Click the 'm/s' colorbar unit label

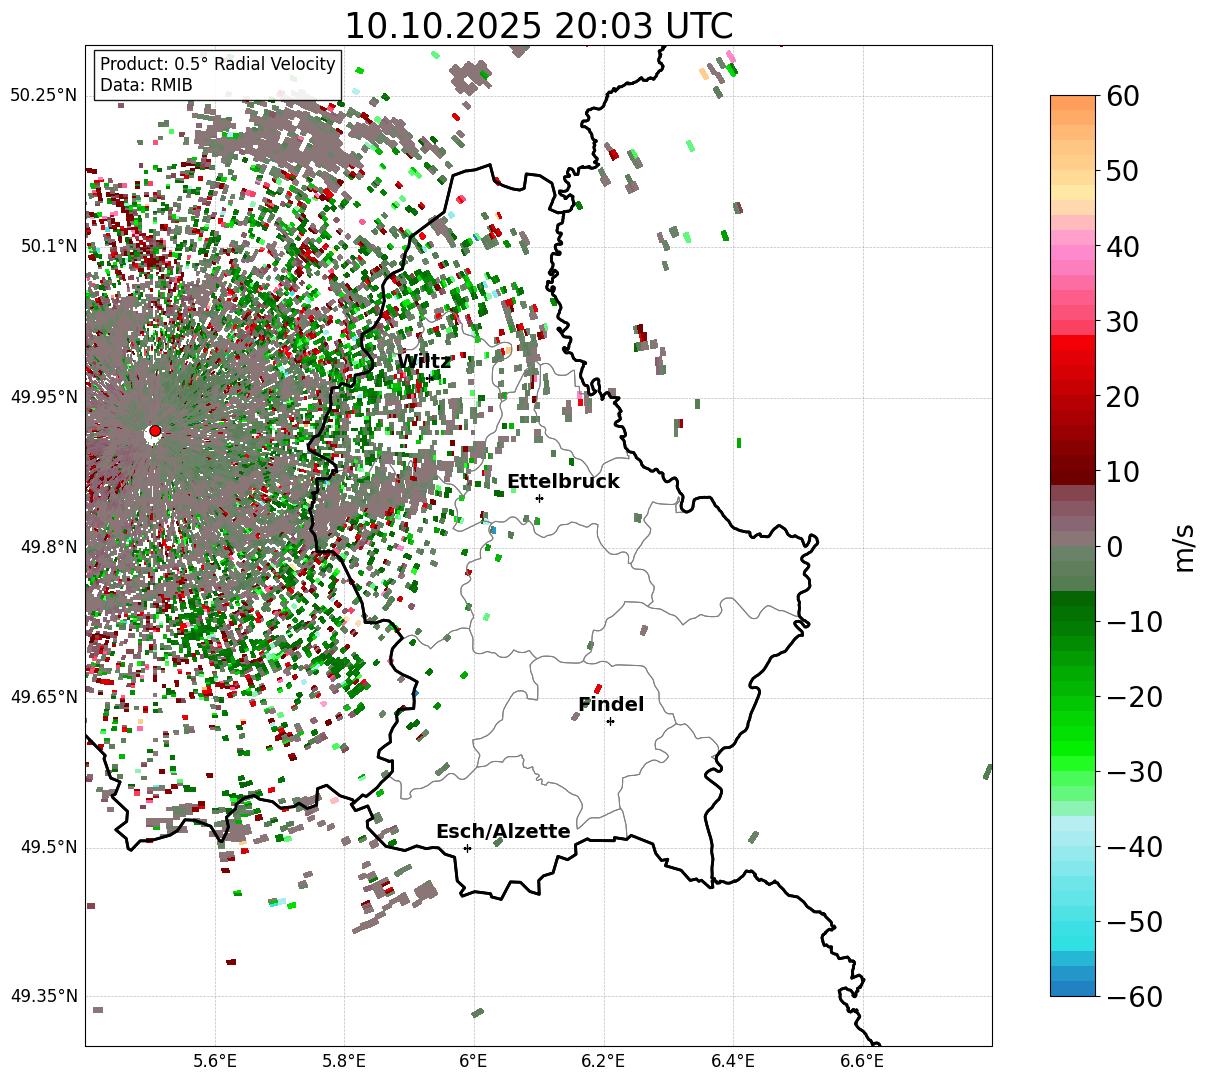click(1185, 546)
